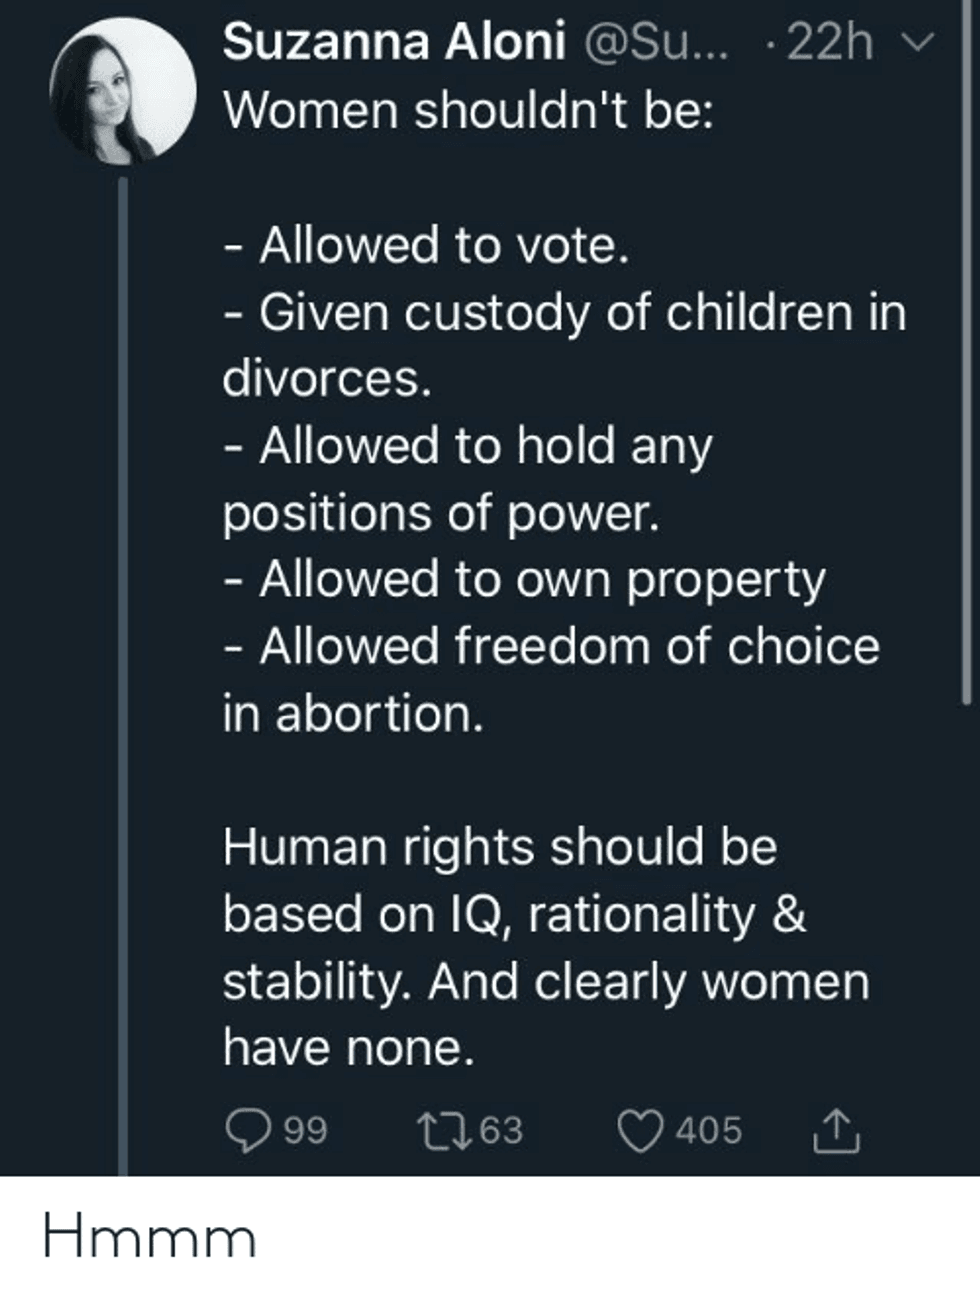
Task: Click the 63 retweets count
Action: [x=501, y=1131]
